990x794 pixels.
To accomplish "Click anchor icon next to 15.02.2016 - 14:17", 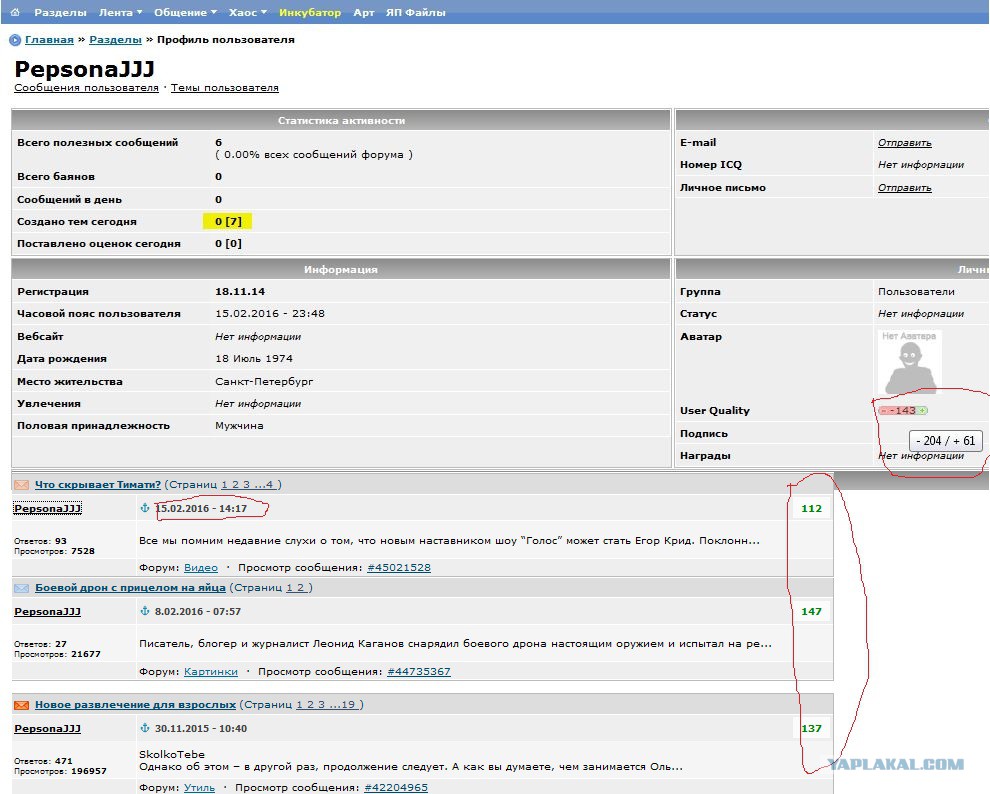I will pyautogui.click(x=145, y=508).
